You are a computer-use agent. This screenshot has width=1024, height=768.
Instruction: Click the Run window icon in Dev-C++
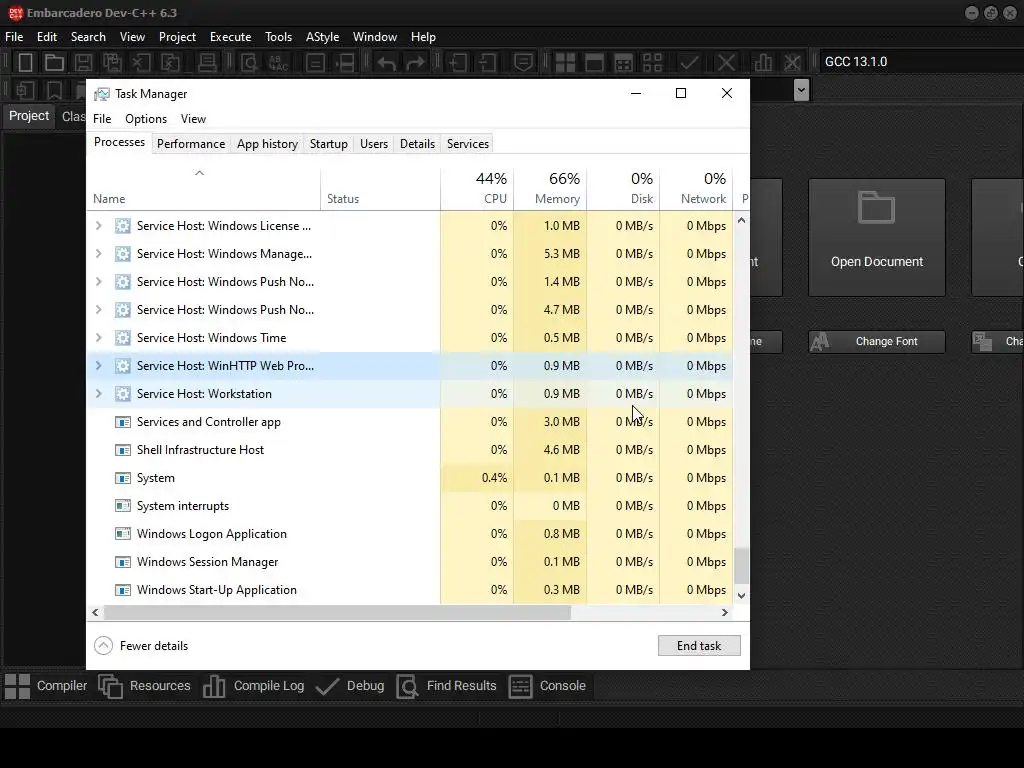pyautogui.click(x=594, y=63)
